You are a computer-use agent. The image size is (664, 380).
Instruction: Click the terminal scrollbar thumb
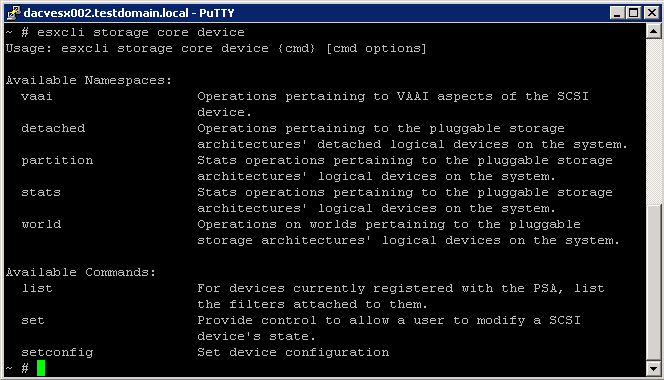[x=653, y=283]
